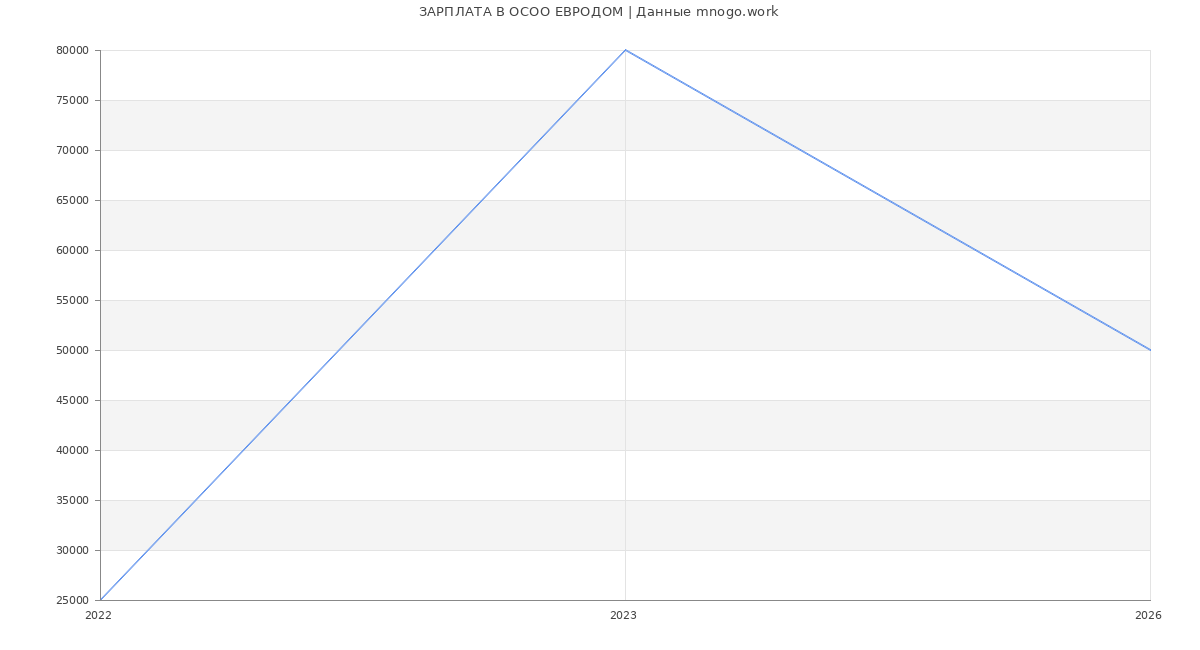The image size is (1200, 650).
Task: Click the 2026 x-axis label
Action: 1148,616
